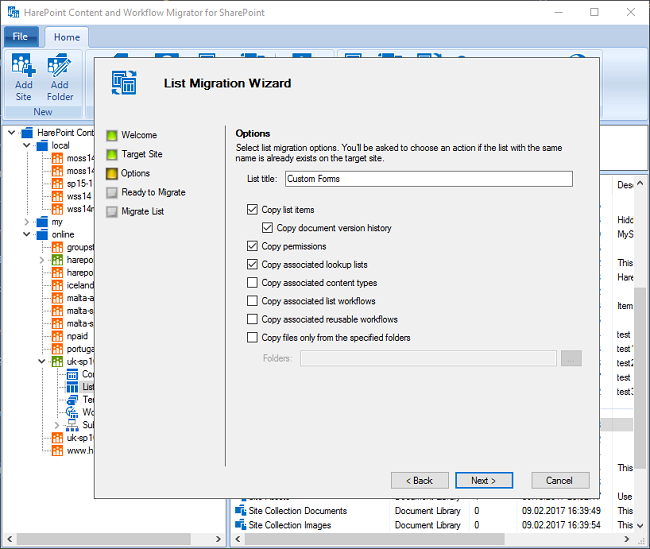This screenshot has height=549, width=650.
Task: Click the Add Site ribbon icon
Action: click(x=23, y=65)
